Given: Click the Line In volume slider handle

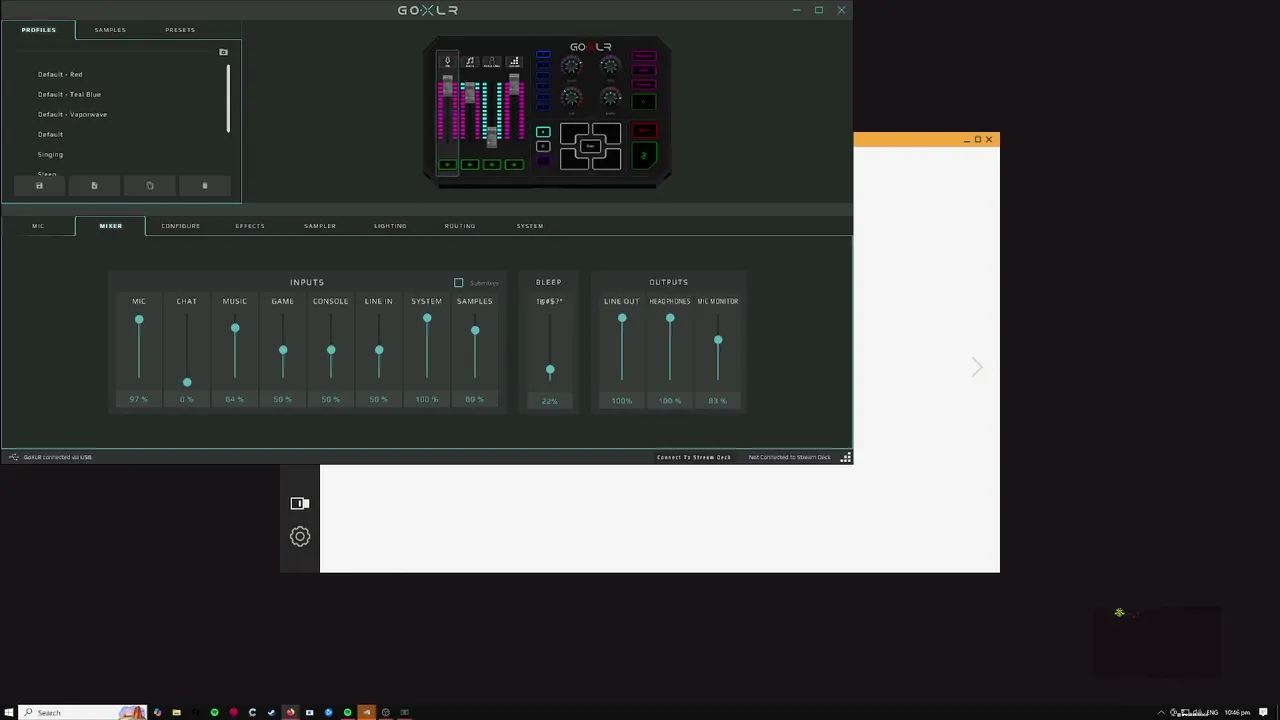Looking at the screenshot, I should [379, 350].
